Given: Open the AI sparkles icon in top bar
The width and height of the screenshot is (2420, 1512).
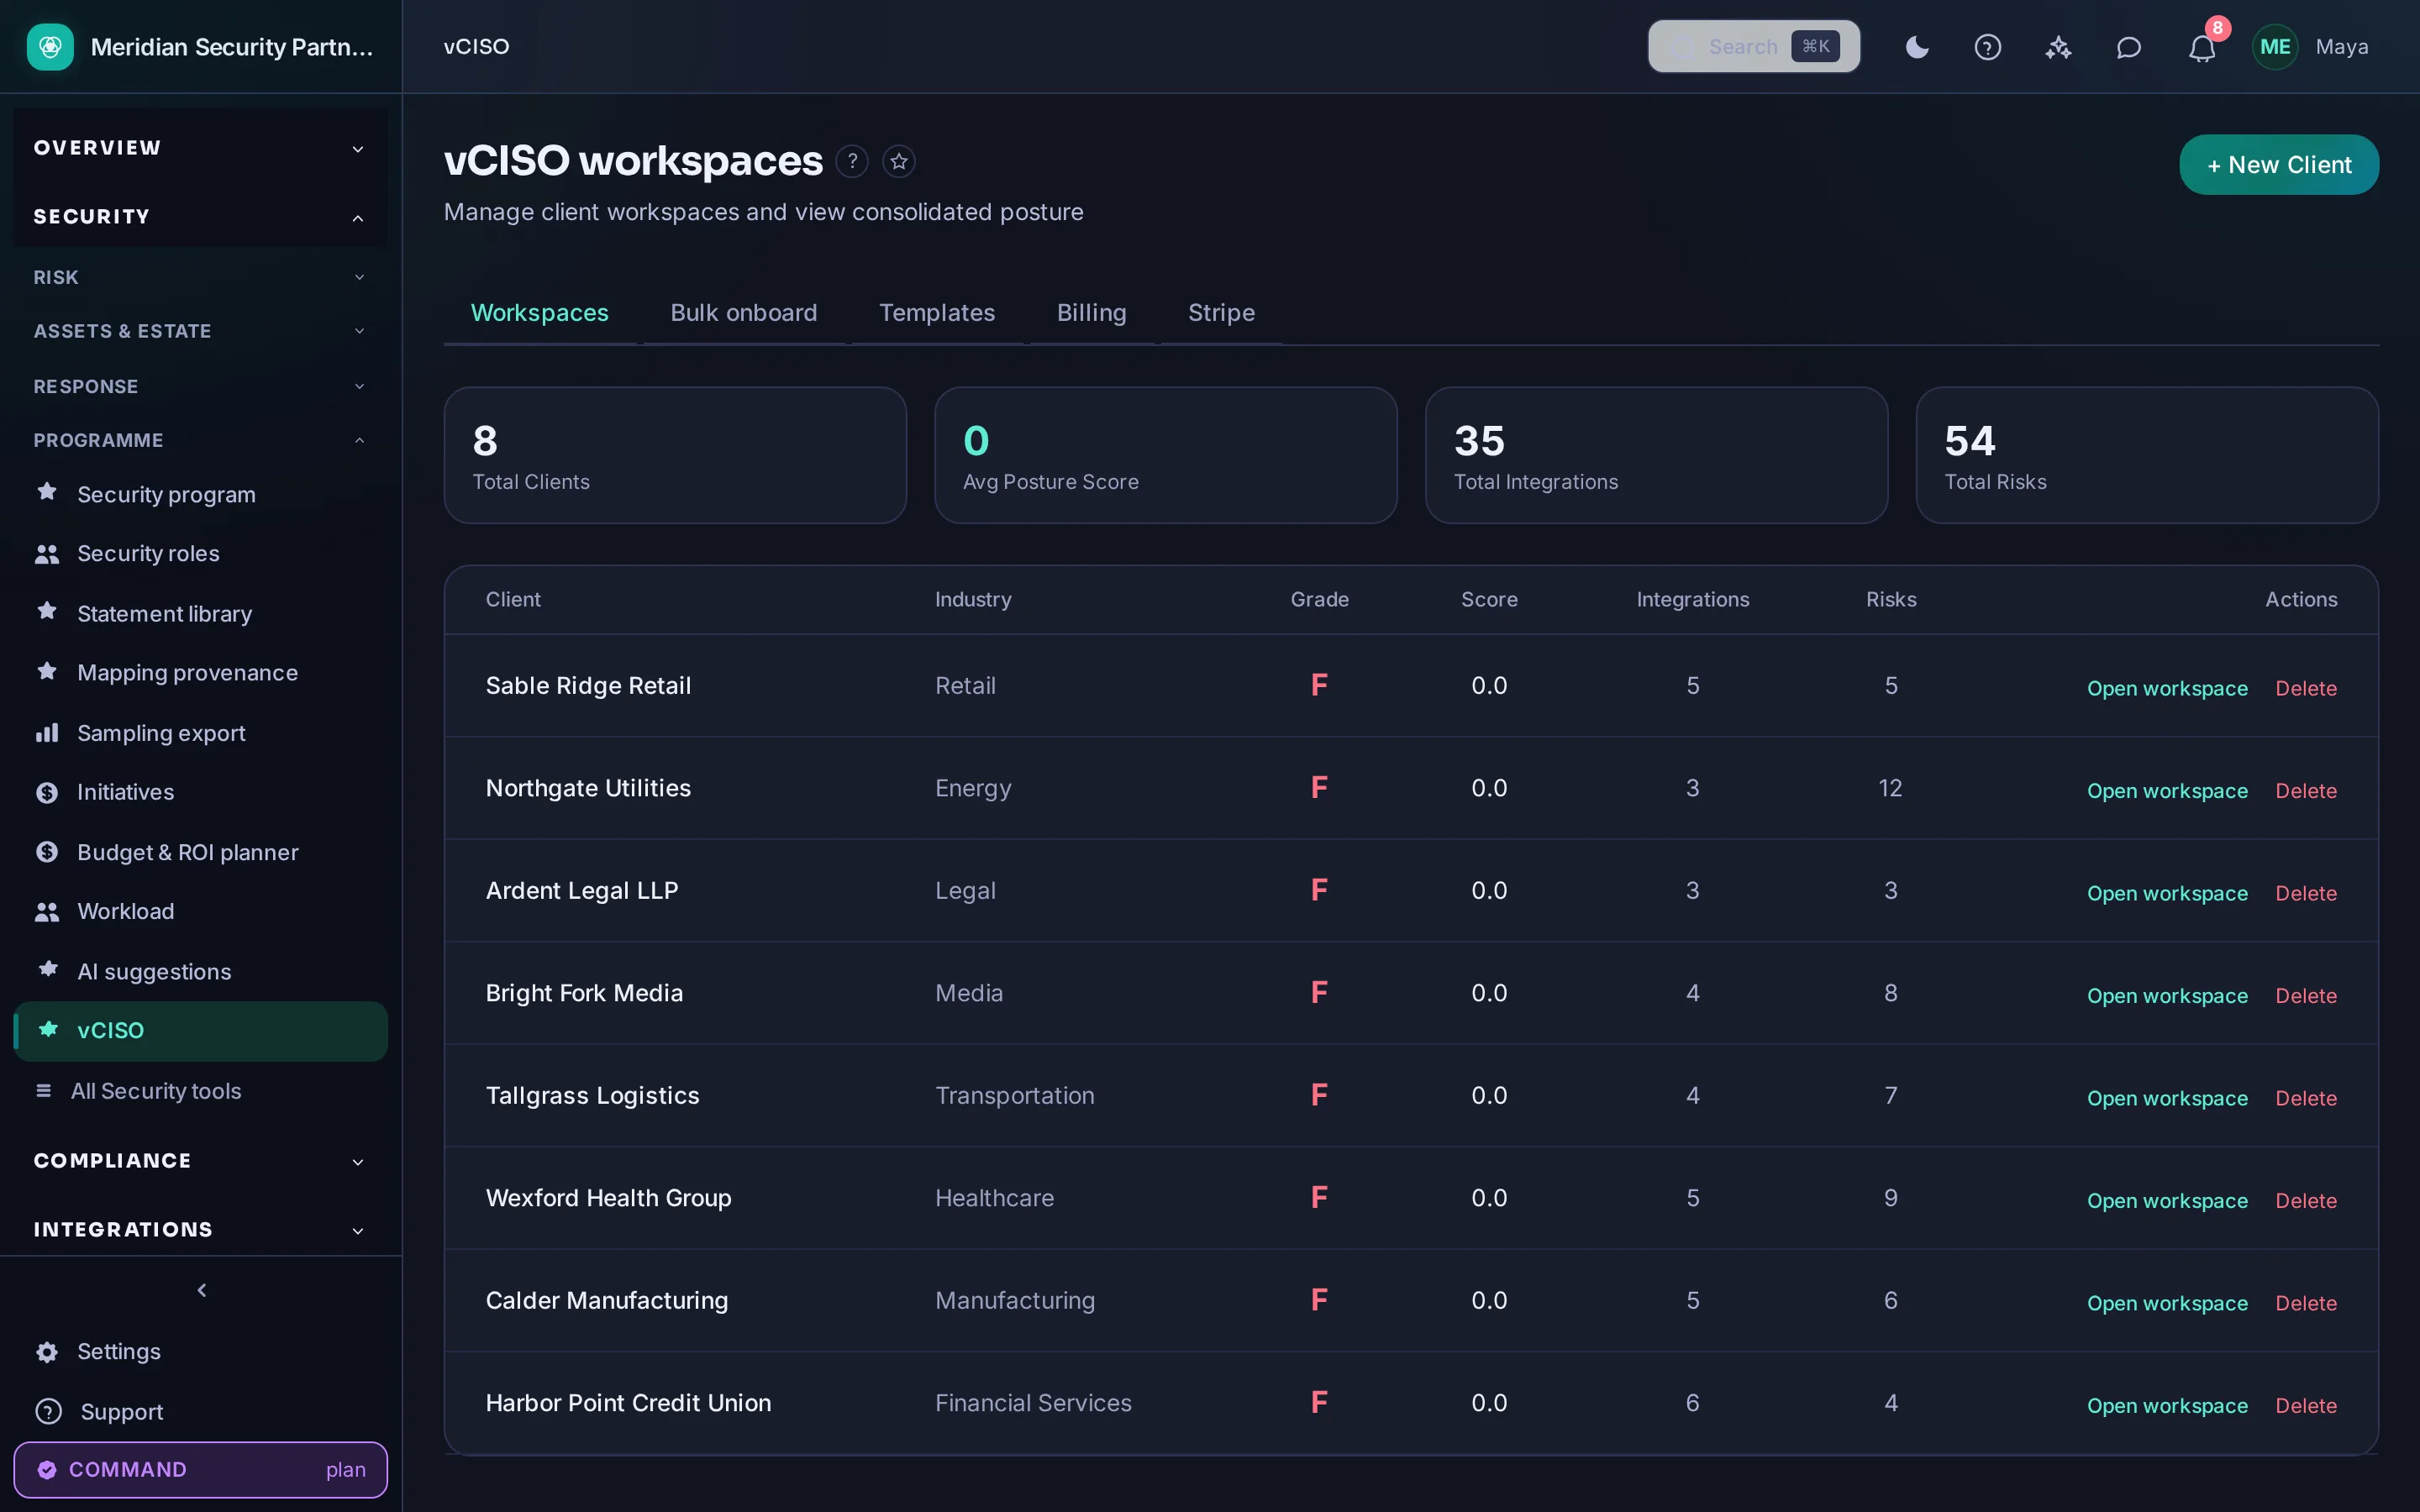Looking at the screenshot, I should [2058, 47].
